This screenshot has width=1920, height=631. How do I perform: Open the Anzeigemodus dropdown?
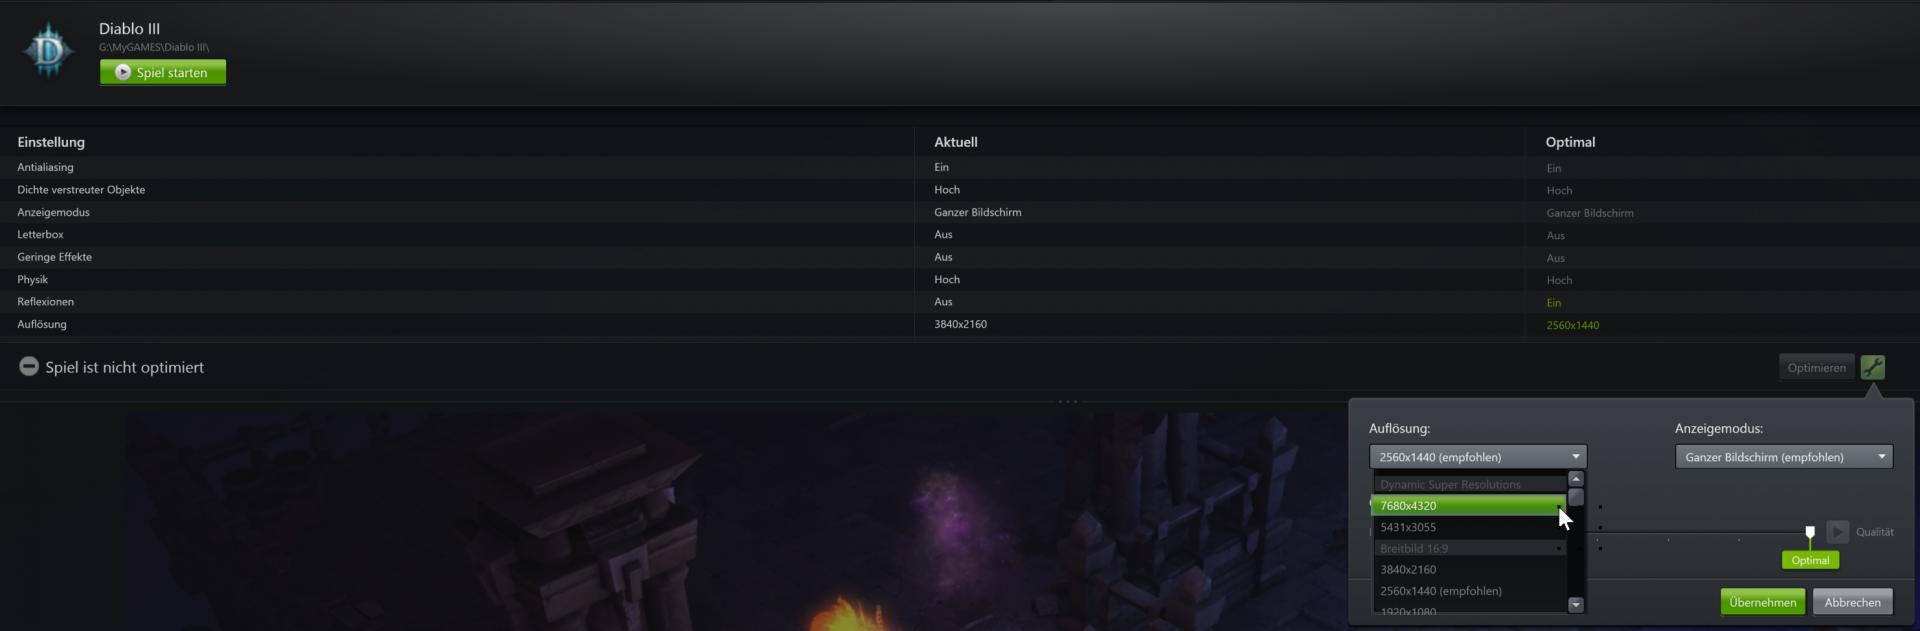coord(1784,457)
